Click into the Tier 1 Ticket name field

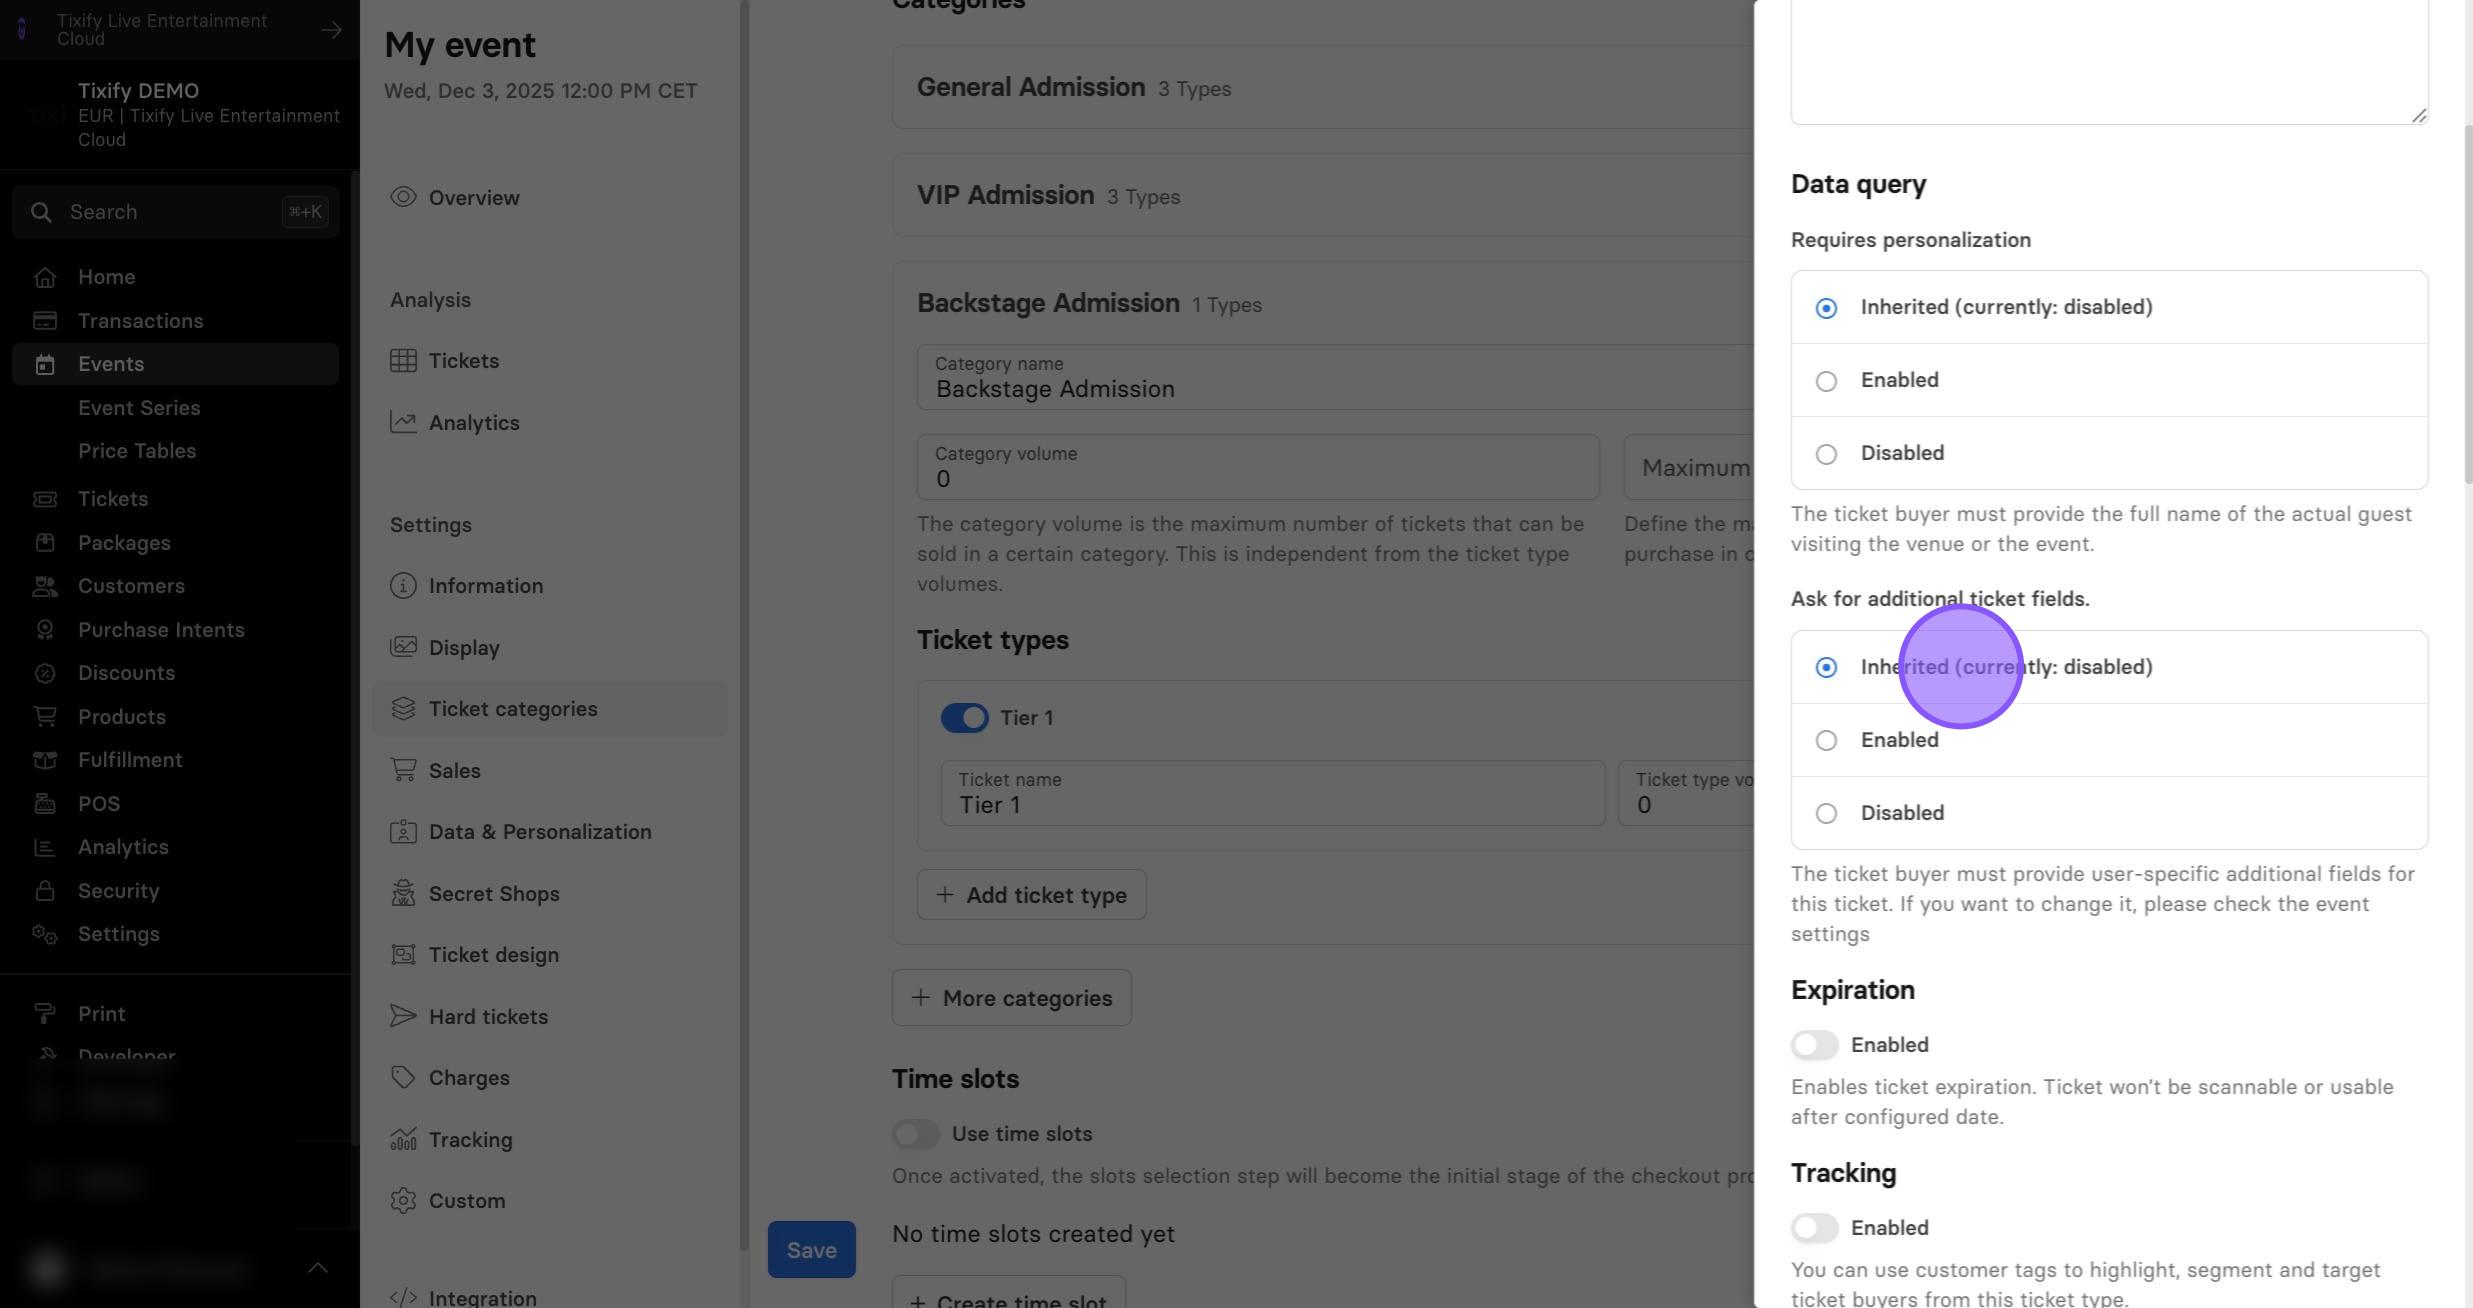pos(1272,794)
